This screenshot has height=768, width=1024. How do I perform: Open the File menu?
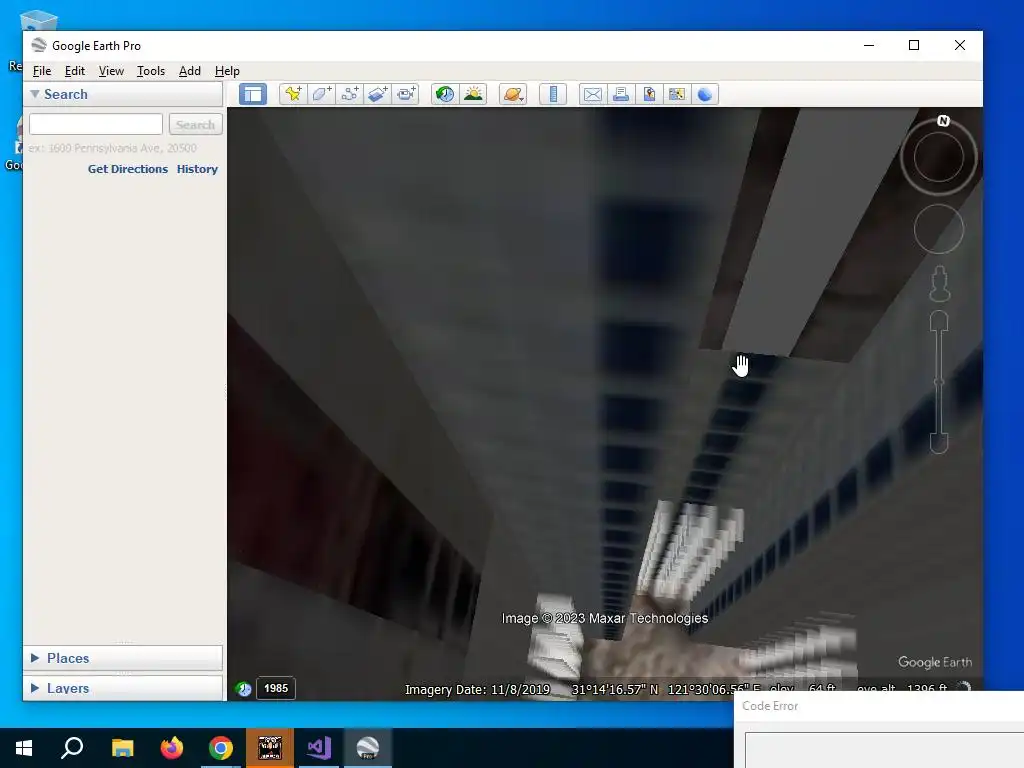tap(42, 71)
